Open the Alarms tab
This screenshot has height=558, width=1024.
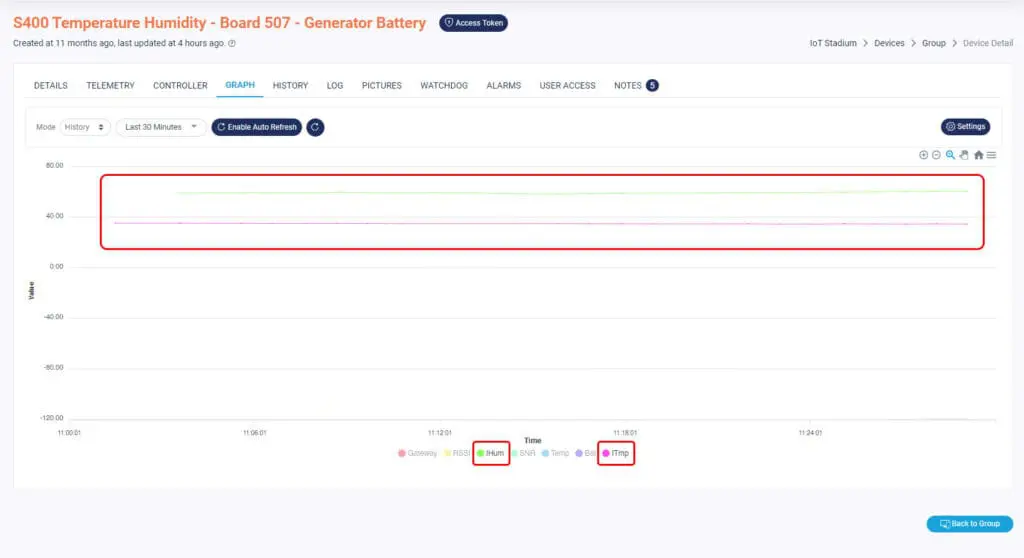click(503, 86)
